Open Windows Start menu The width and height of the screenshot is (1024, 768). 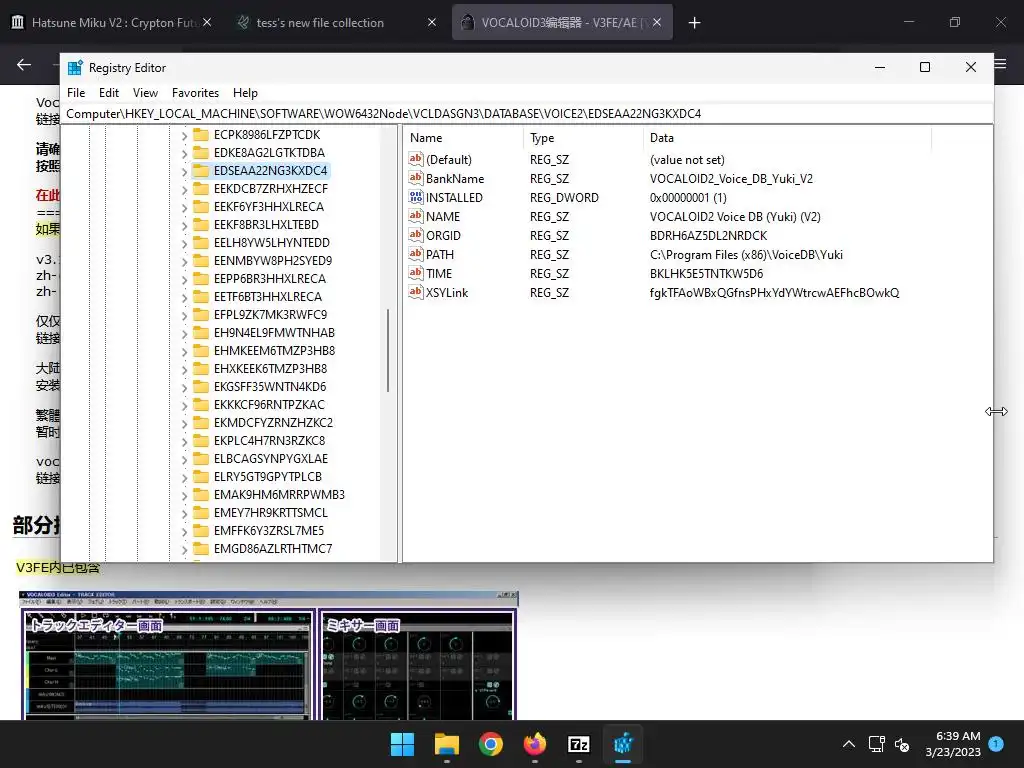(402, 744)
